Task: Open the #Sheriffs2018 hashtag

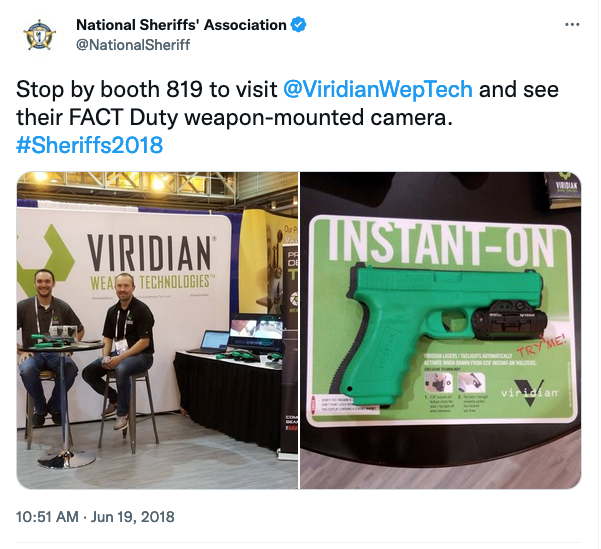Action: coord(90,145)
